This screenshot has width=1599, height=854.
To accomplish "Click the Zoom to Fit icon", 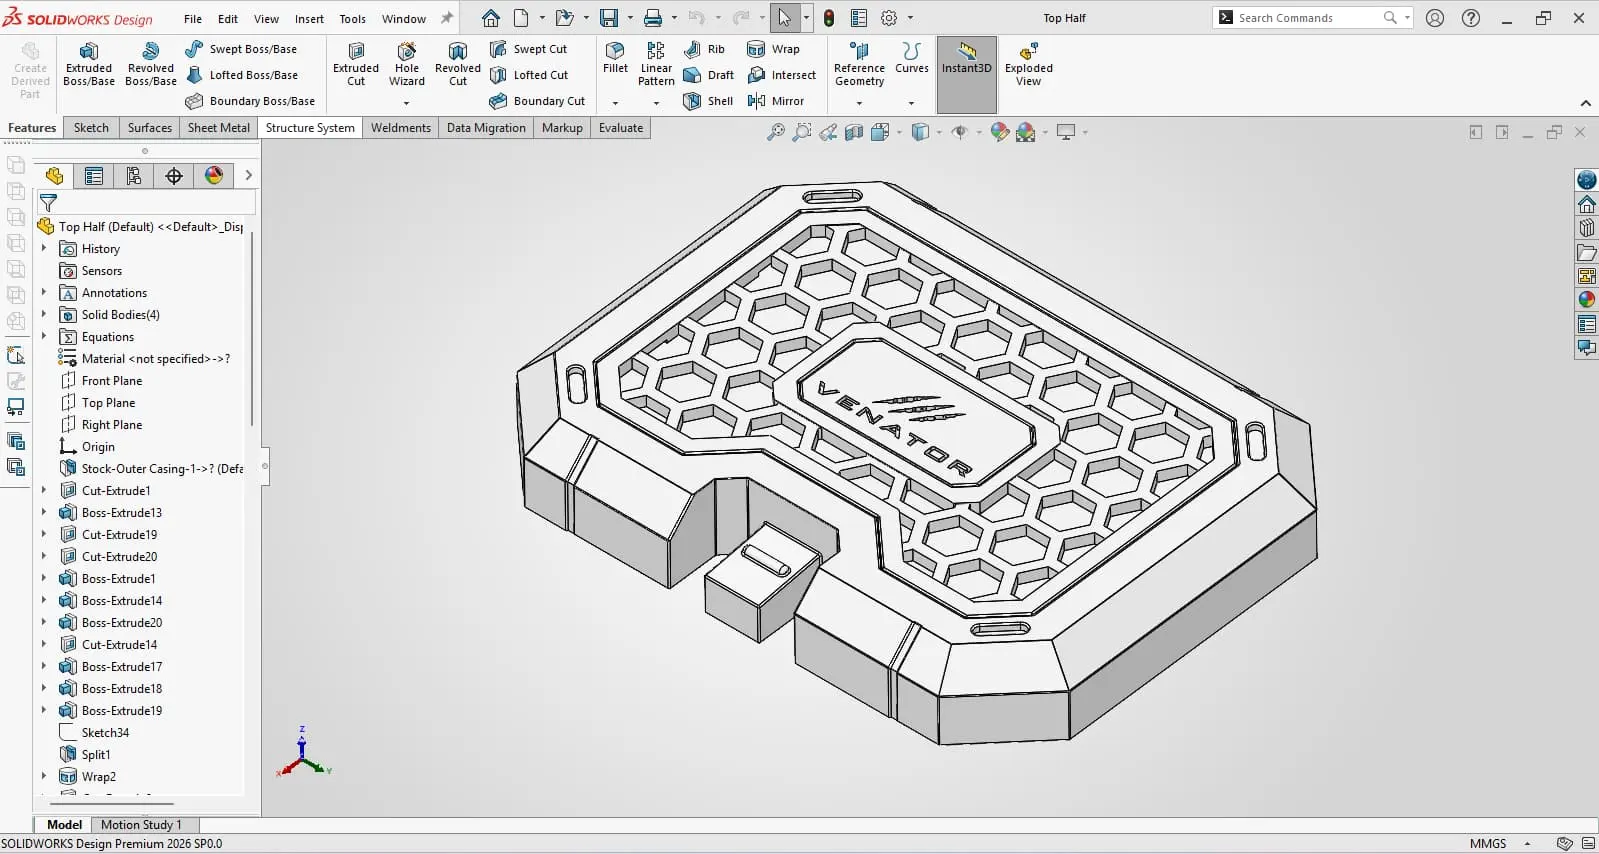I will point(776,132).
